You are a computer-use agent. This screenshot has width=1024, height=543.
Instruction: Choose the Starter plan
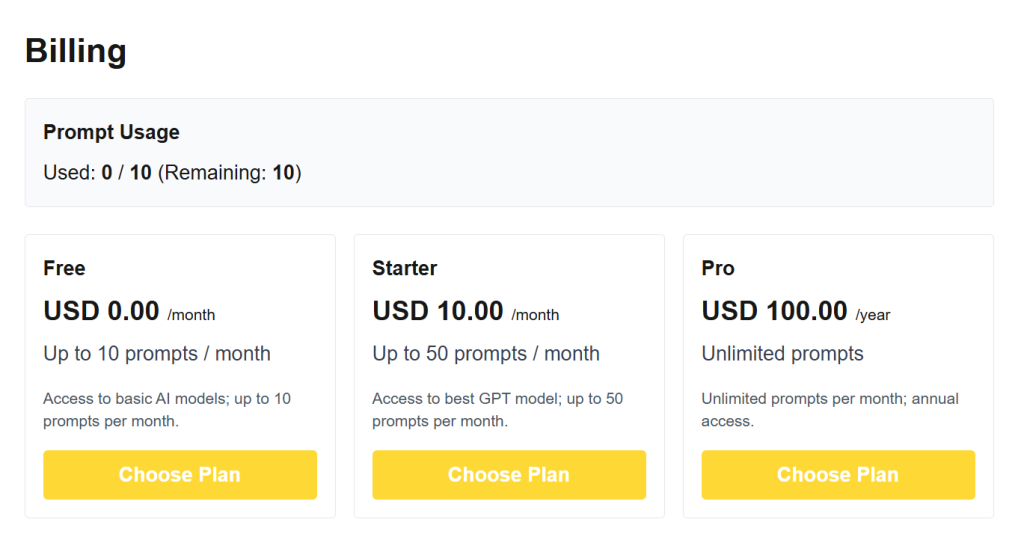(x=509, y=474)
